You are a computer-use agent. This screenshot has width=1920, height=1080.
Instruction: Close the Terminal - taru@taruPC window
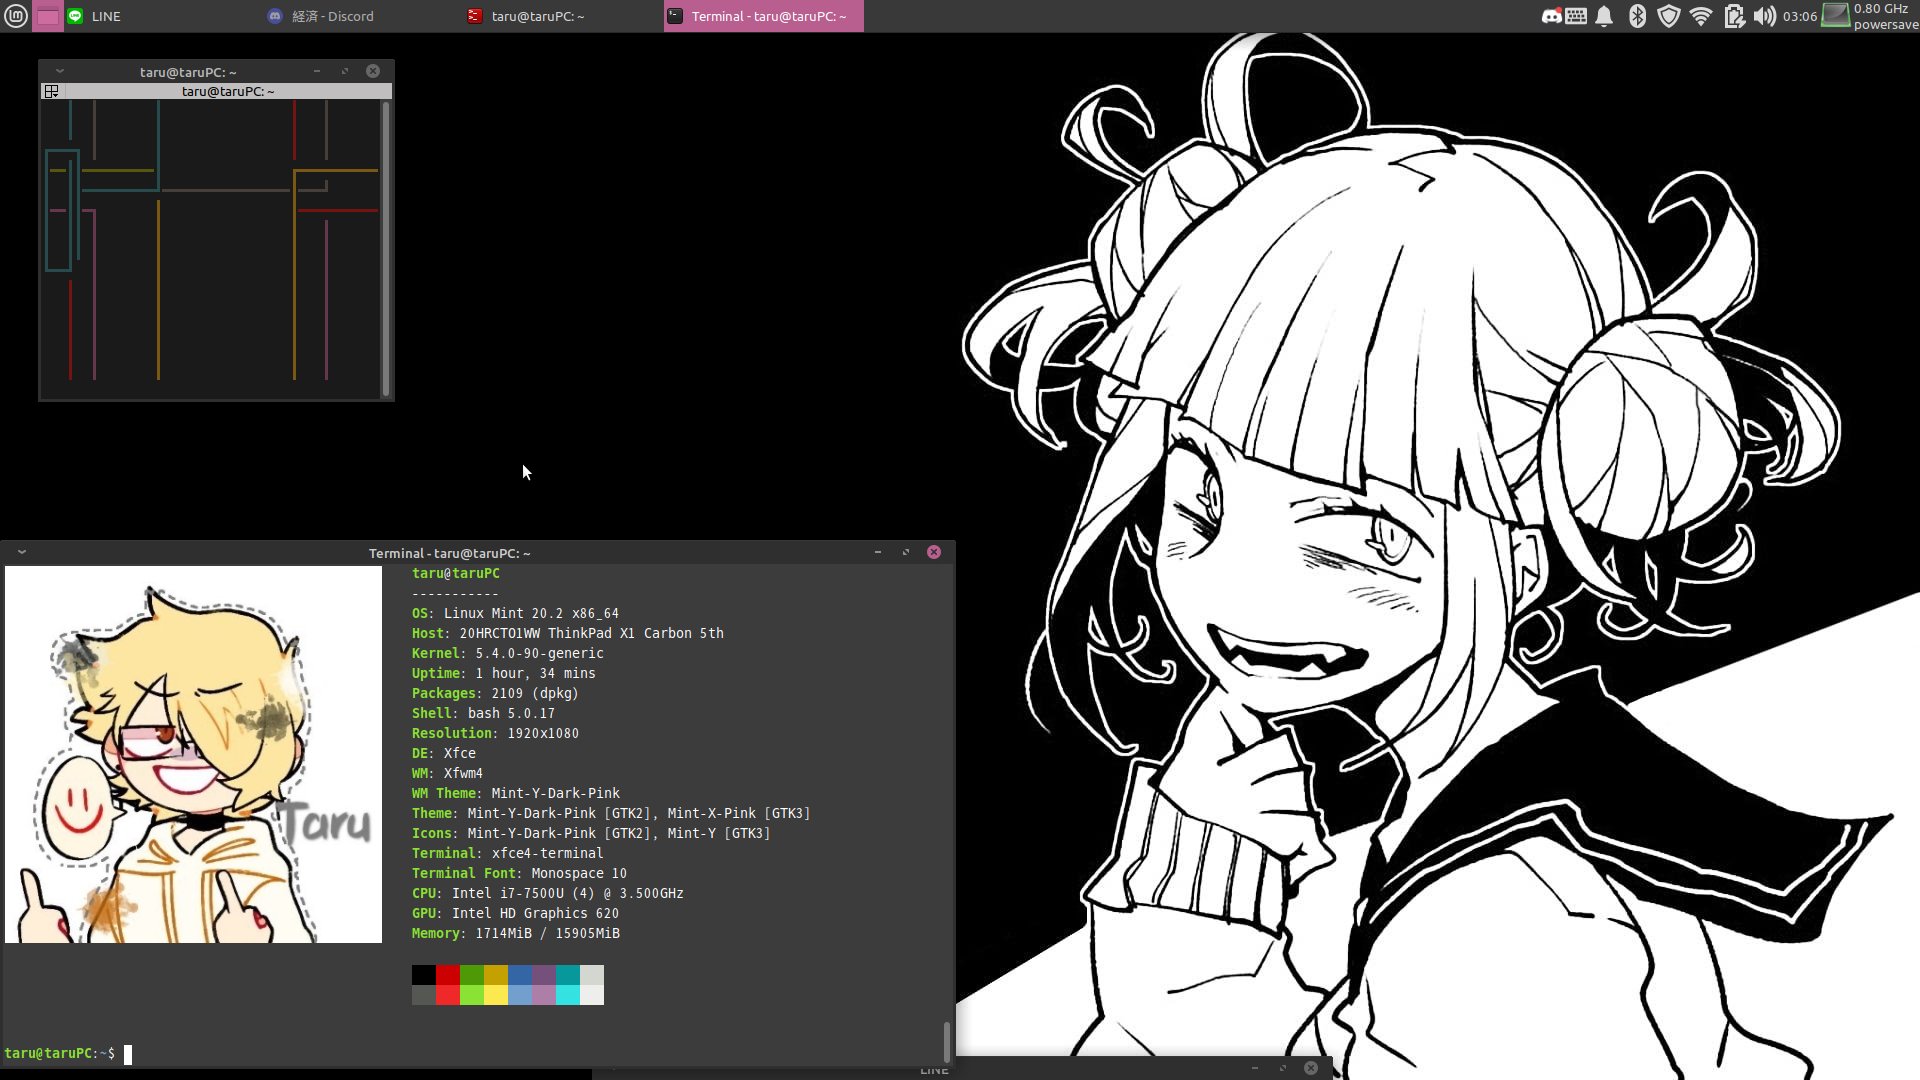point(934,552)
